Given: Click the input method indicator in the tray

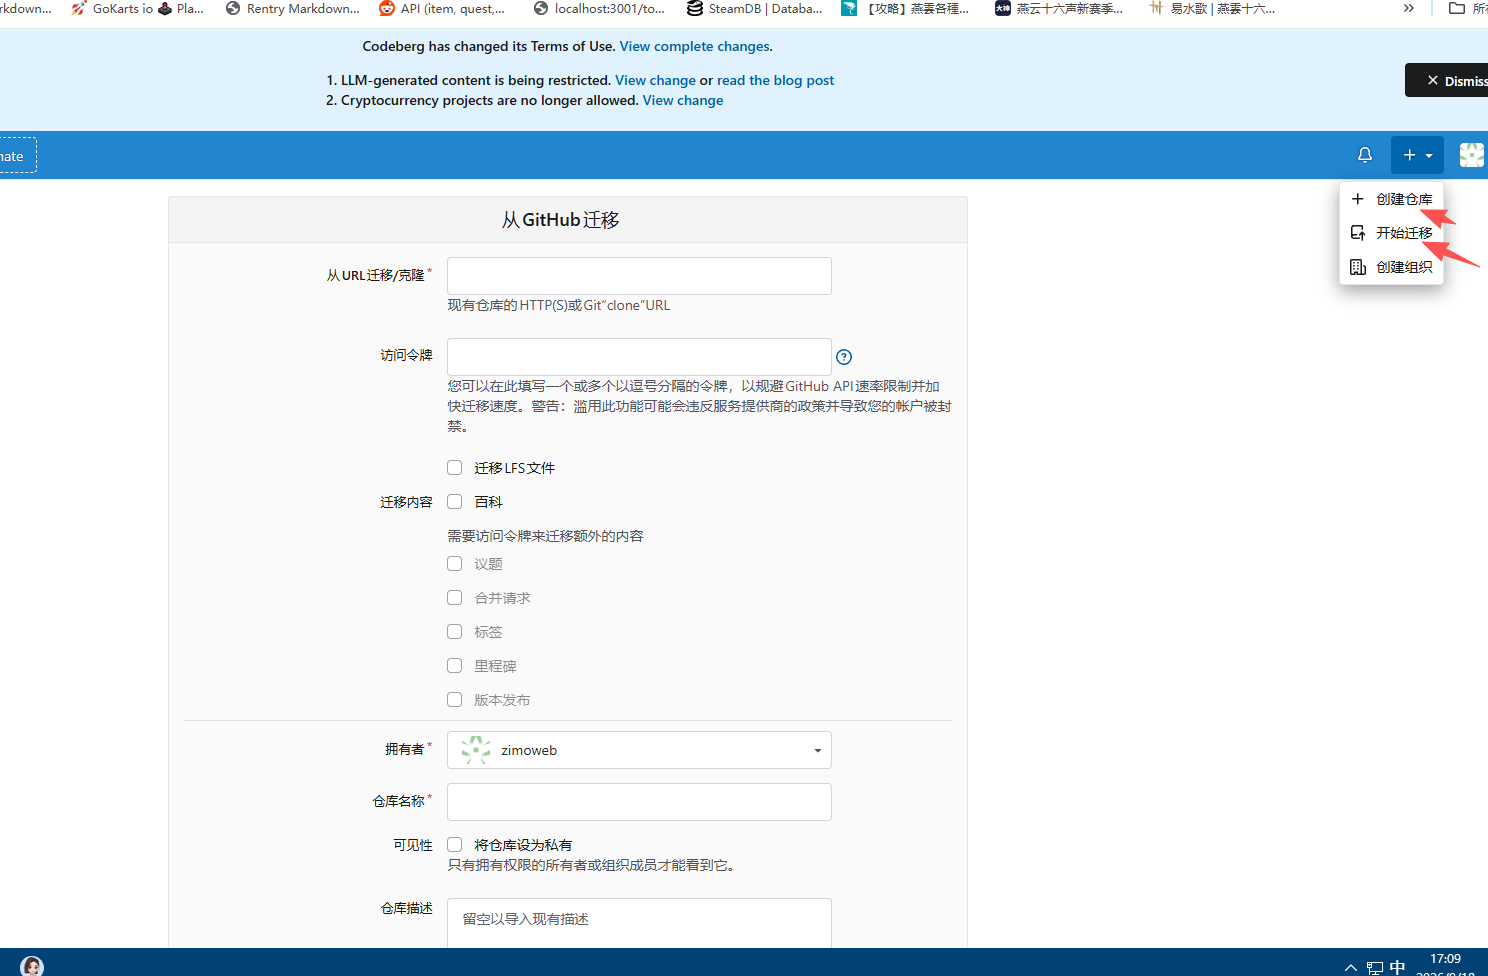Looking at the screenshot, I should tap(1397, 967).
